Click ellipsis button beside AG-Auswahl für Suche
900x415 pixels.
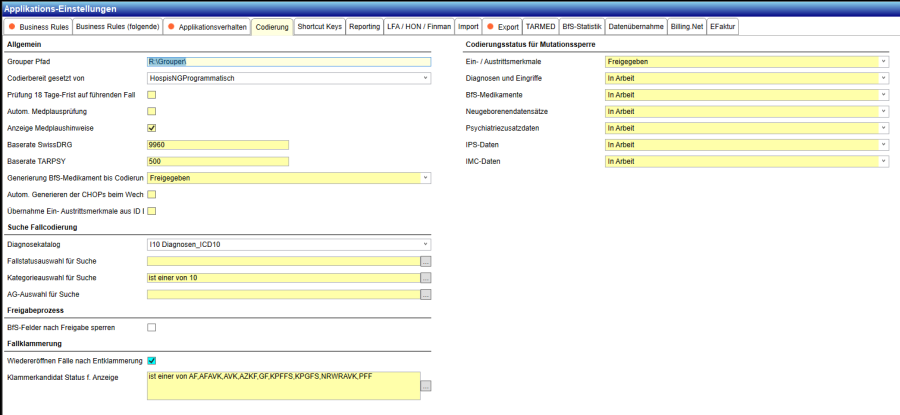point(425,295)
